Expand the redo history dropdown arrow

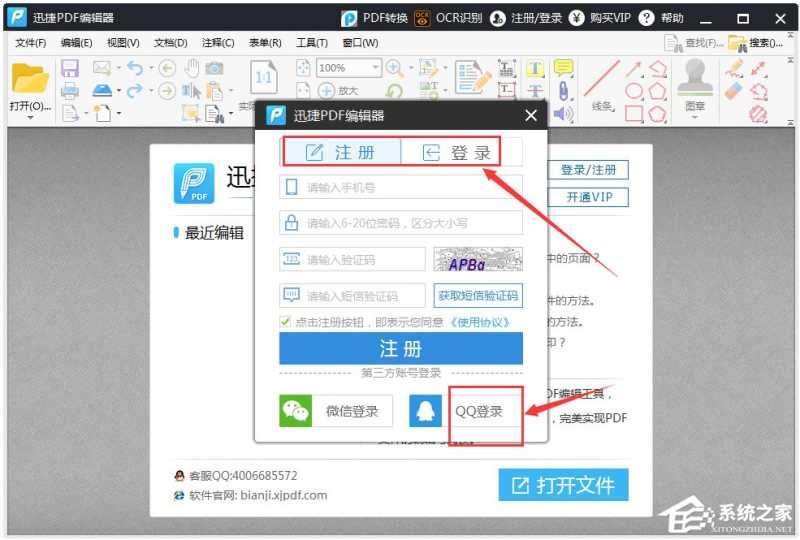(151, 91)
